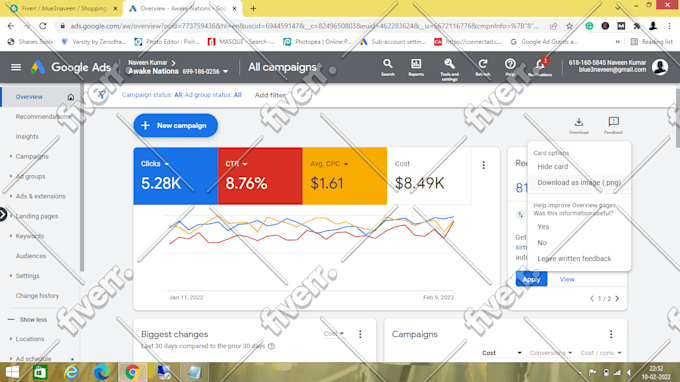Bookmark this page with star icon

pos(569,26)
